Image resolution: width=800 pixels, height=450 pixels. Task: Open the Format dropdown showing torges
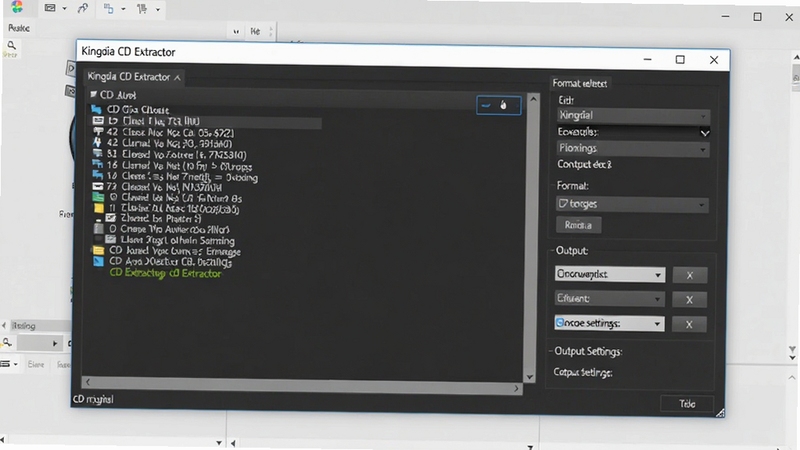[632, 204]
